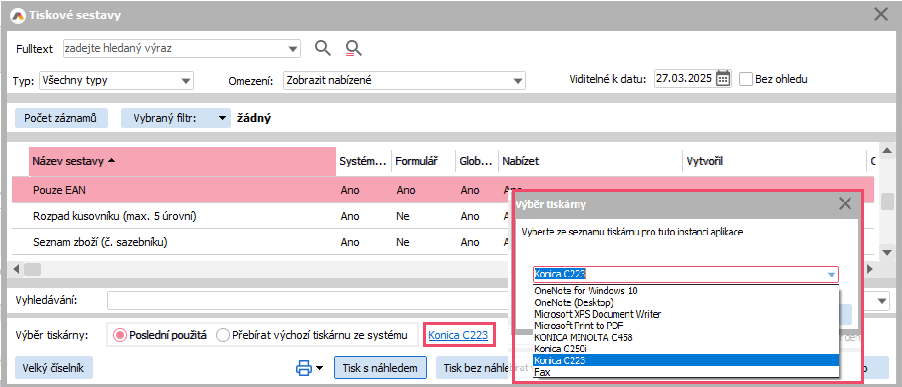This screenshot has width=902, height=387.
Task: Choose Microsoft XPS Document Writer printer
Action: pos(686,314)
